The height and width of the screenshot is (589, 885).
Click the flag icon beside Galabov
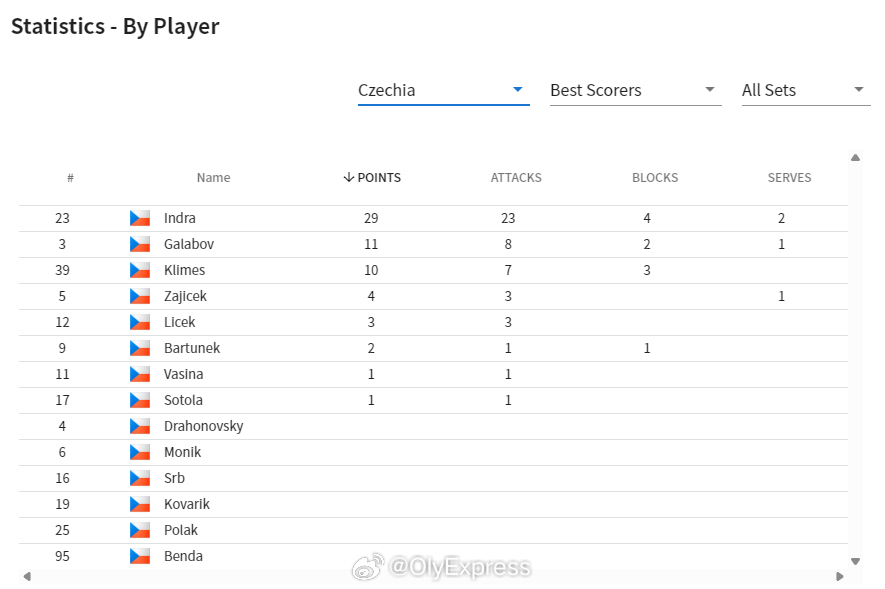(x=140, y=244)
